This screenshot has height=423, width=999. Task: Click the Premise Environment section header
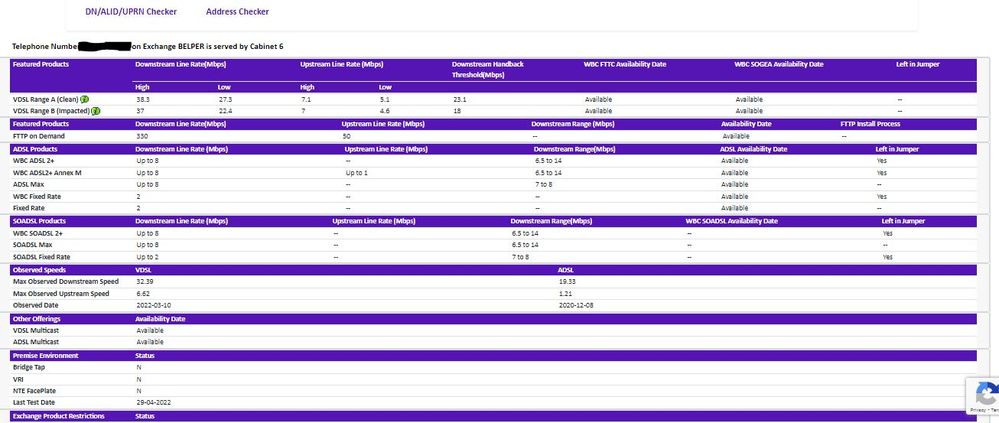click(x=45, y=355)
